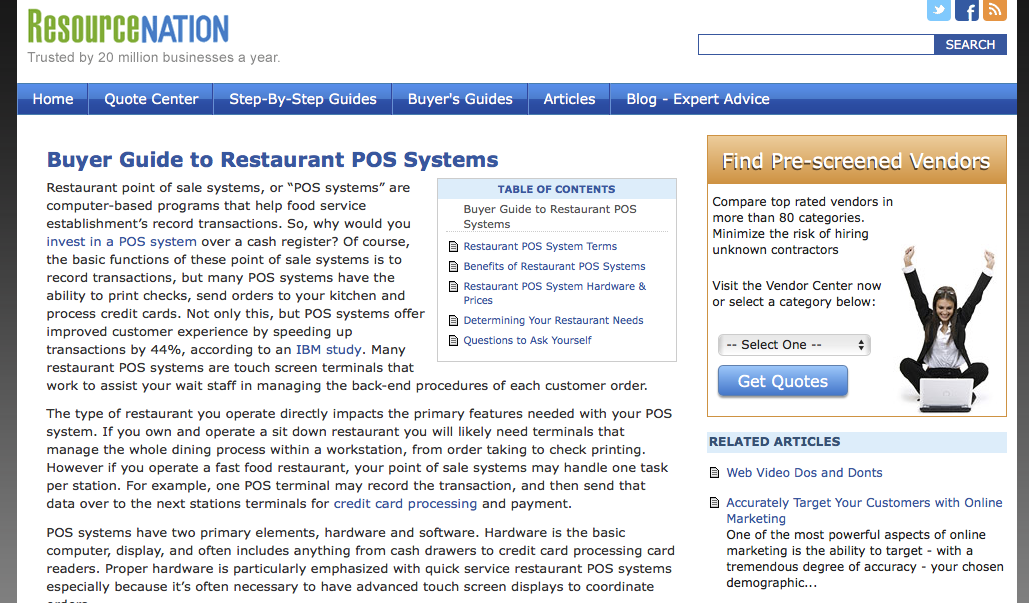Open the RSS feed icon

pyautogui.click(x=995, y=10)
